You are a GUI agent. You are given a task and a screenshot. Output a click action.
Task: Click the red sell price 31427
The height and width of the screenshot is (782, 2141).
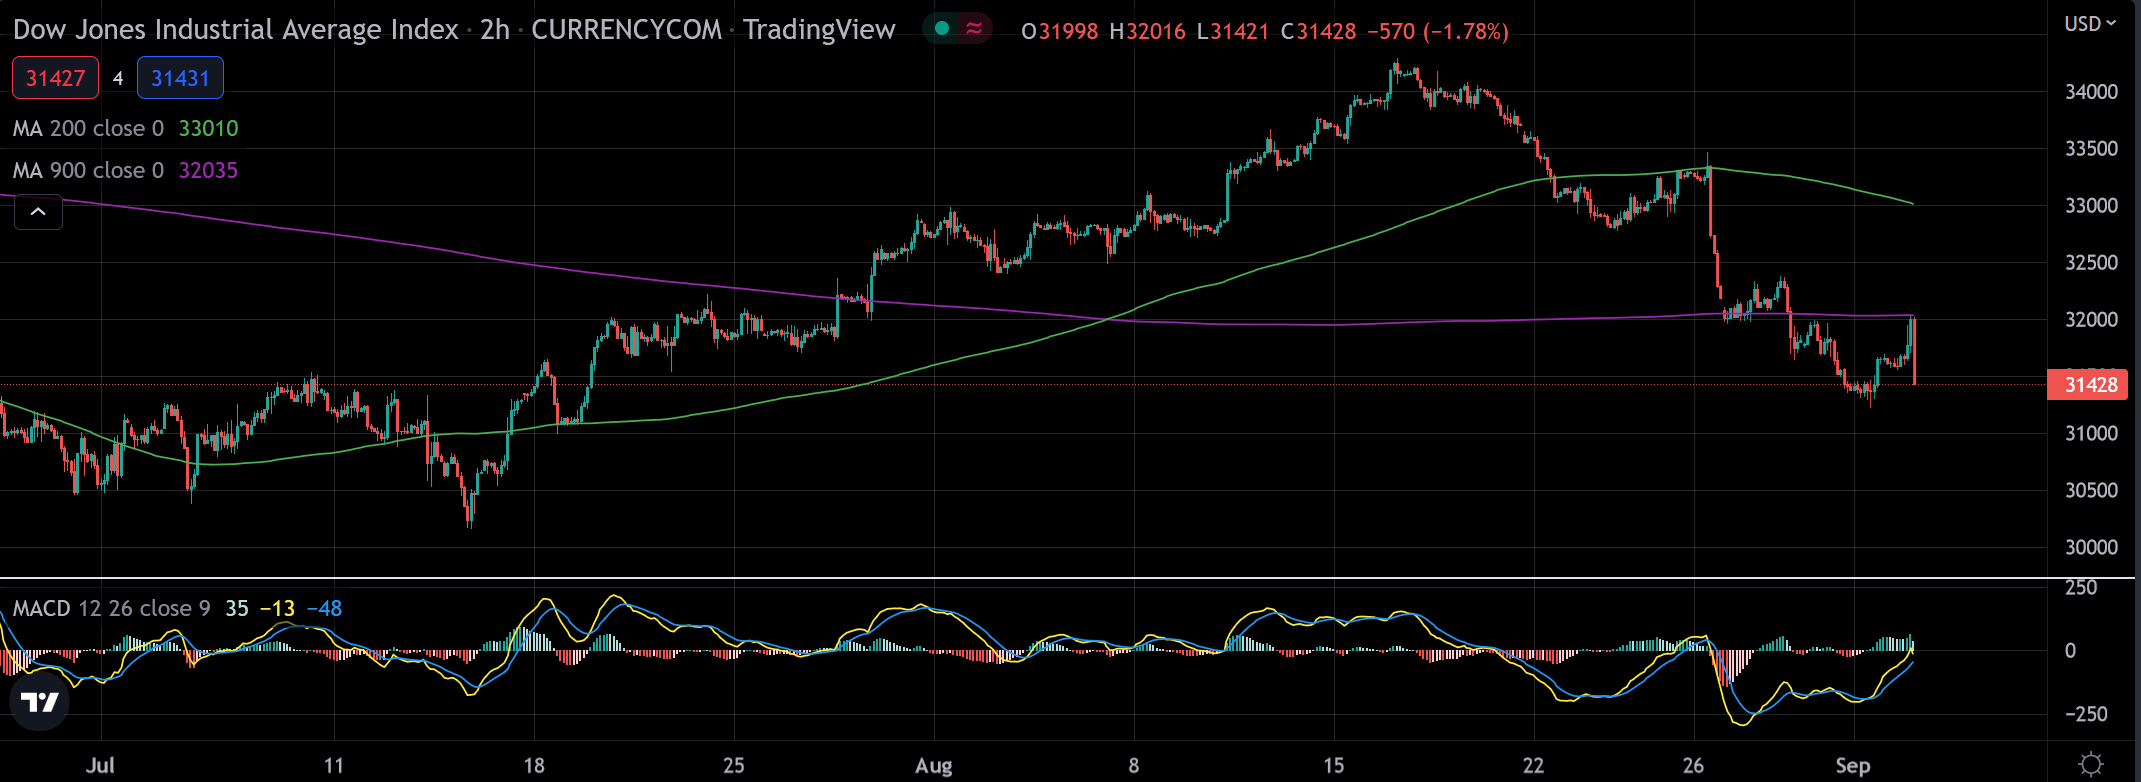pos(55,78)
